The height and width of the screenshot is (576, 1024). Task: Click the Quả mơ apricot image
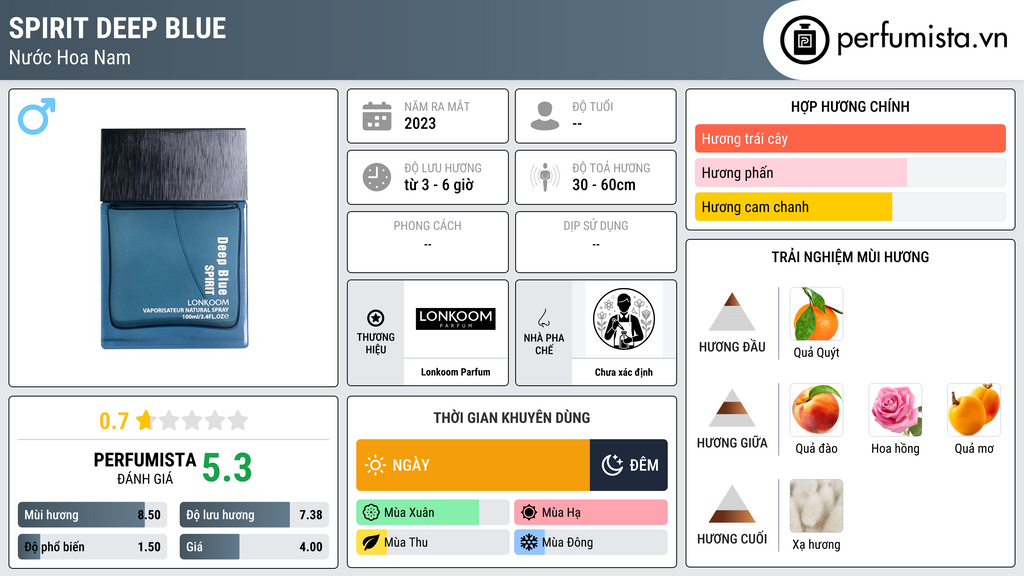[974, 410]
